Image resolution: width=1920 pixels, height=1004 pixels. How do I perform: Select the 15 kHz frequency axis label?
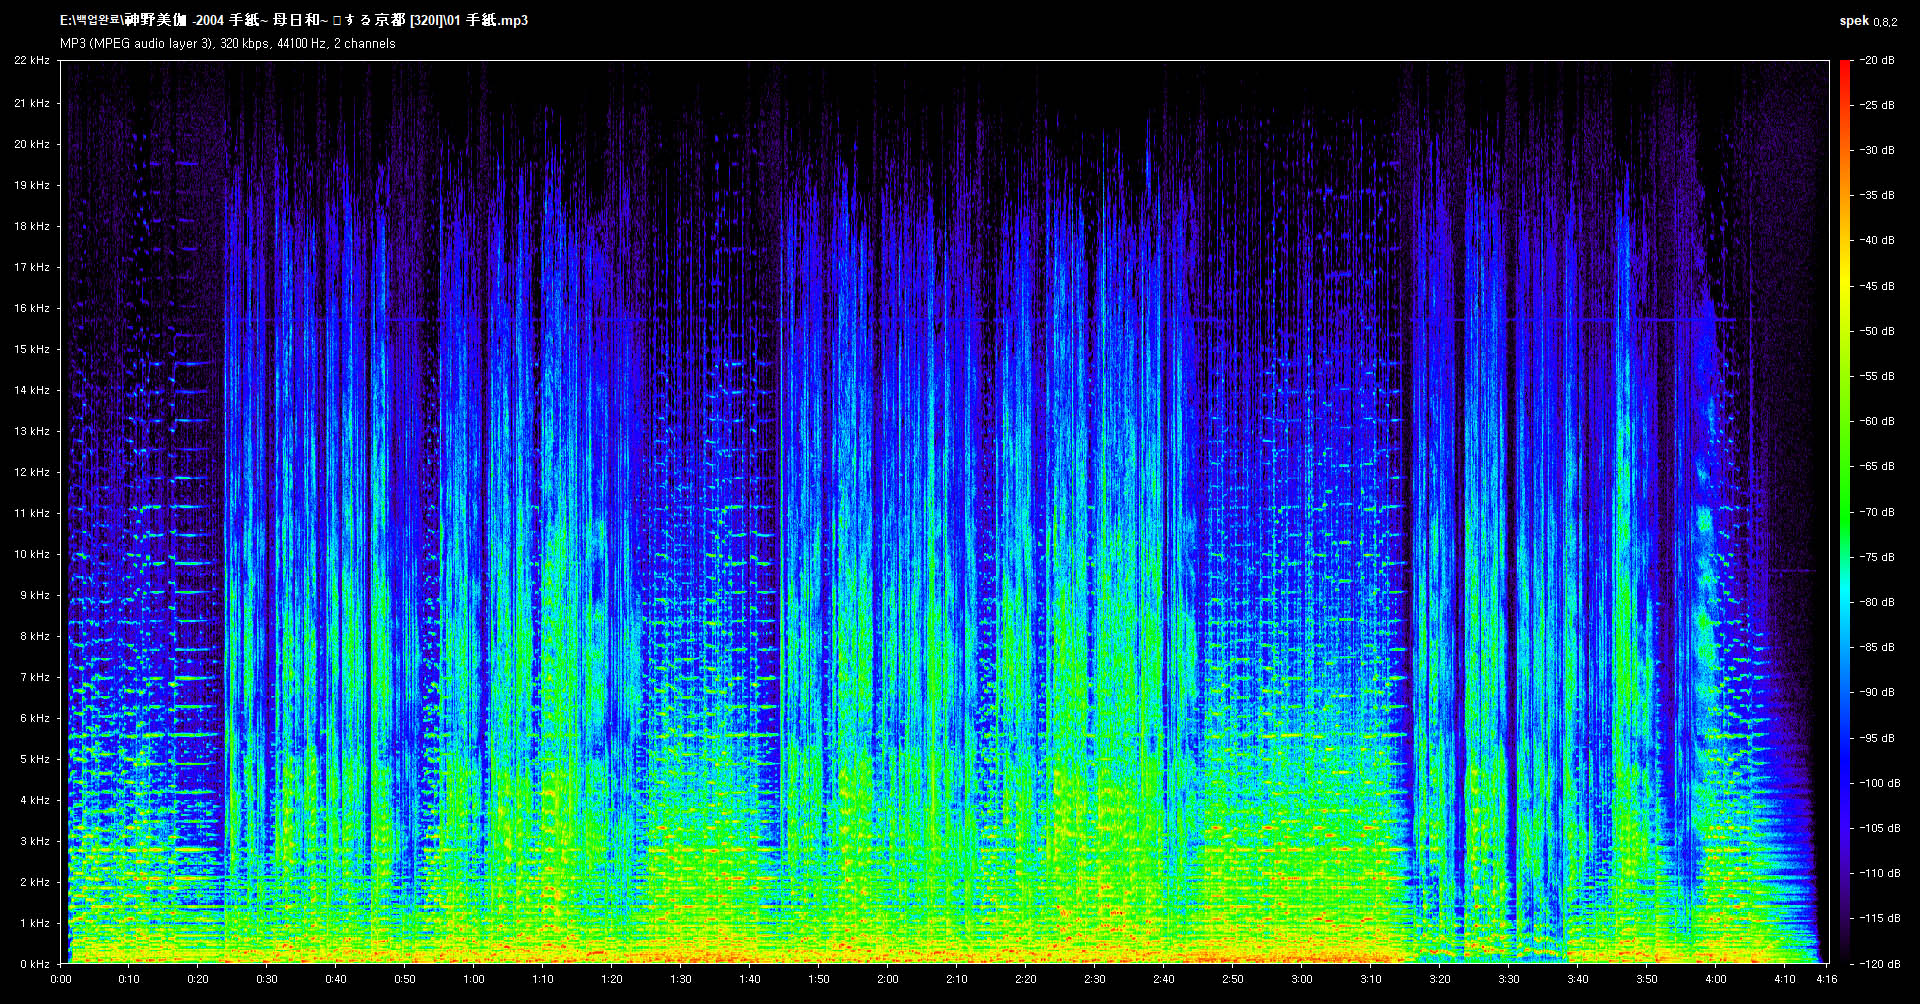pos(32,349)
